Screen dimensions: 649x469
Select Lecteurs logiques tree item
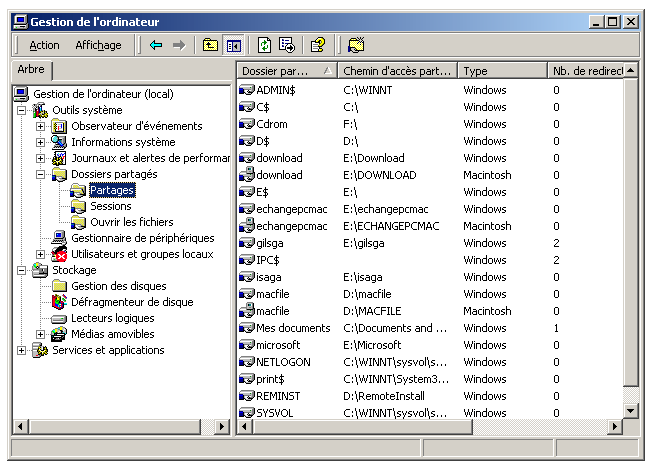pos(113,318)
